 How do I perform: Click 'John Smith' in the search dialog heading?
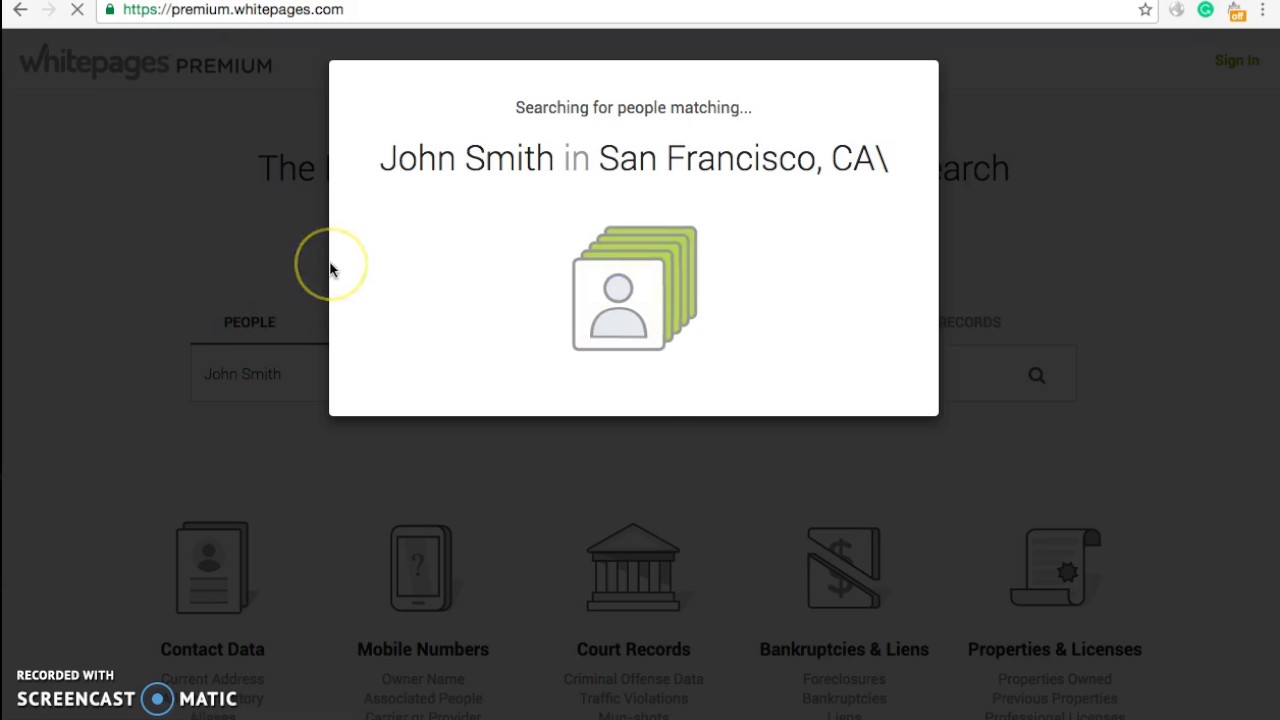click(x=466, y=158)
